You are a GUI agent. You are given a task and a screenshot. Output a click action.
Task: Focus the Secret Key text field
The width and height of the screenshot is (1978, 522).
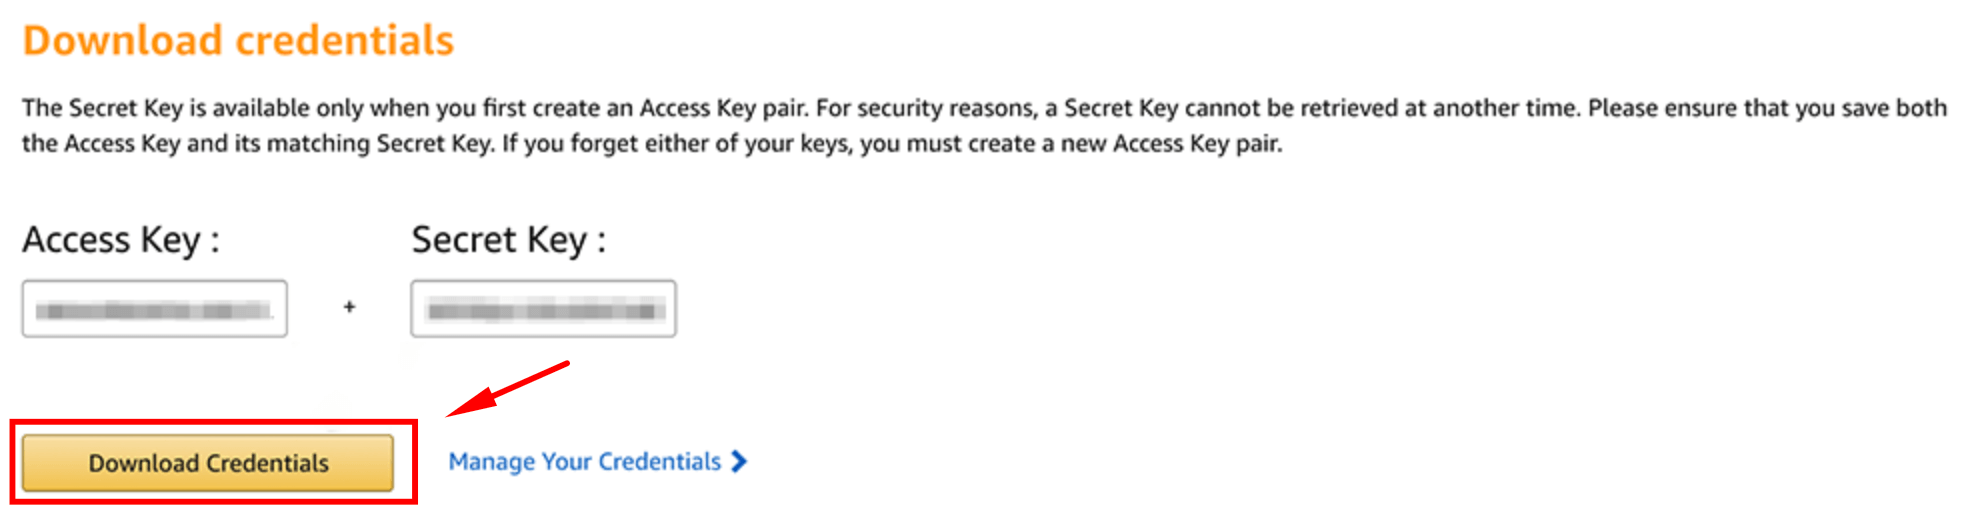point(543,309)
